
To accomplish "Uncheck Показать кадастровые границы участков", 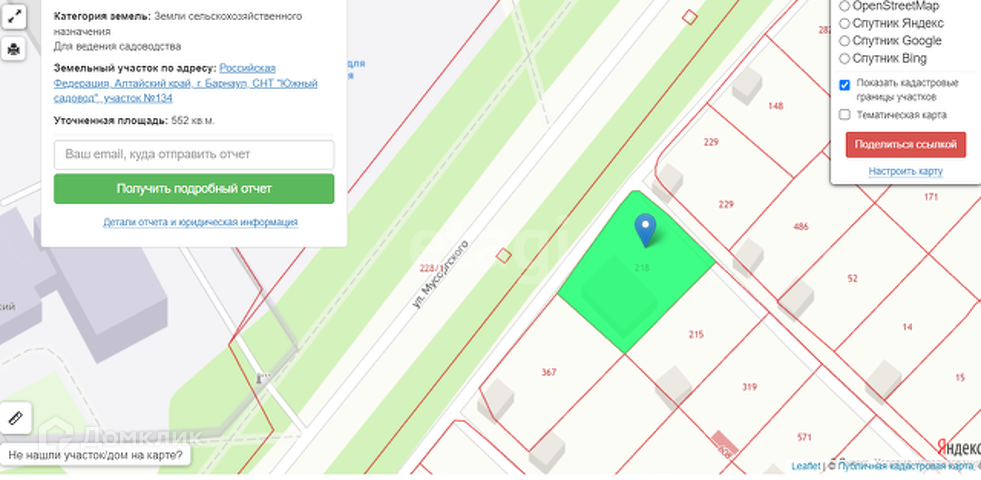I will pos(844,84).
